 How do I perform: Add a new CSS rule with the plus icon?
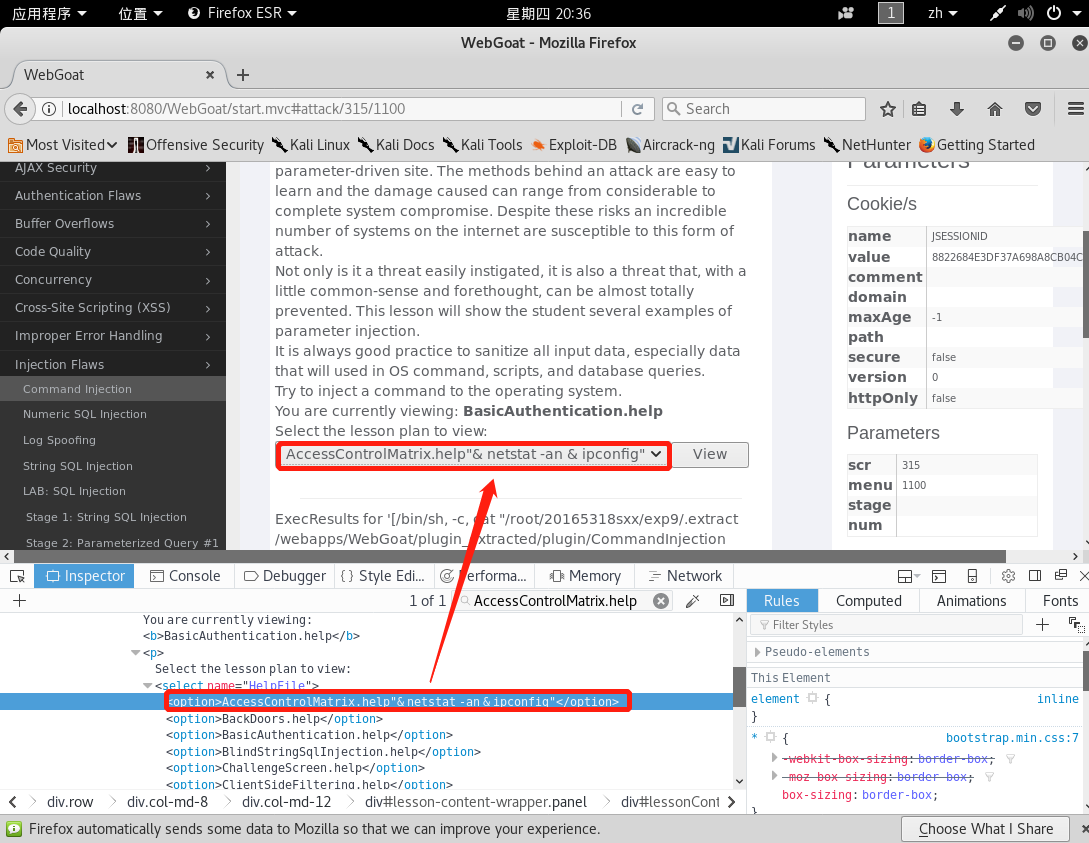(x=1042, y=624)
